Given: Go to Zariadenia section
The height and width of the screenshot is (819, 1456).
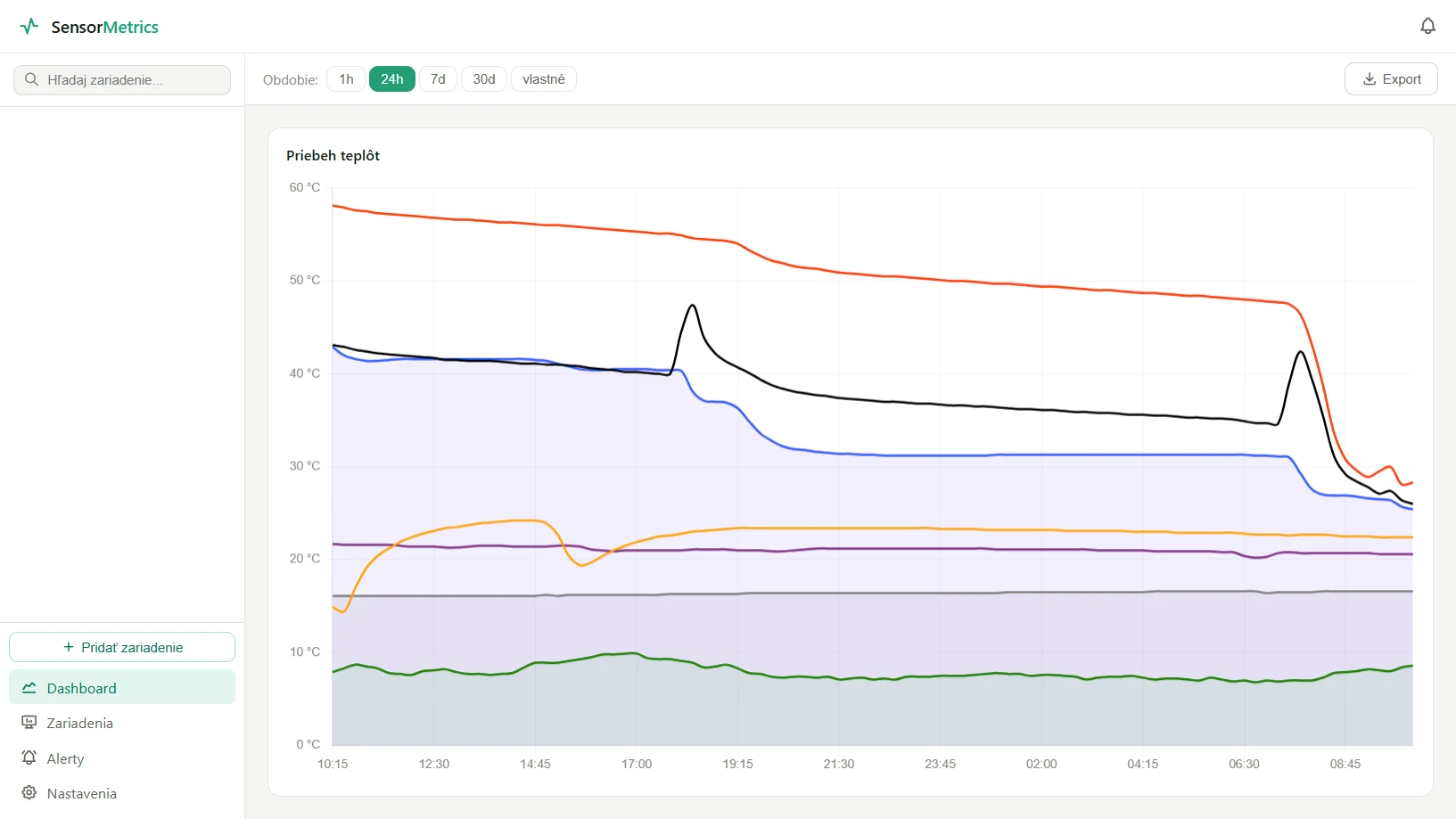Looking at the screenshot, I should (122, 723).
